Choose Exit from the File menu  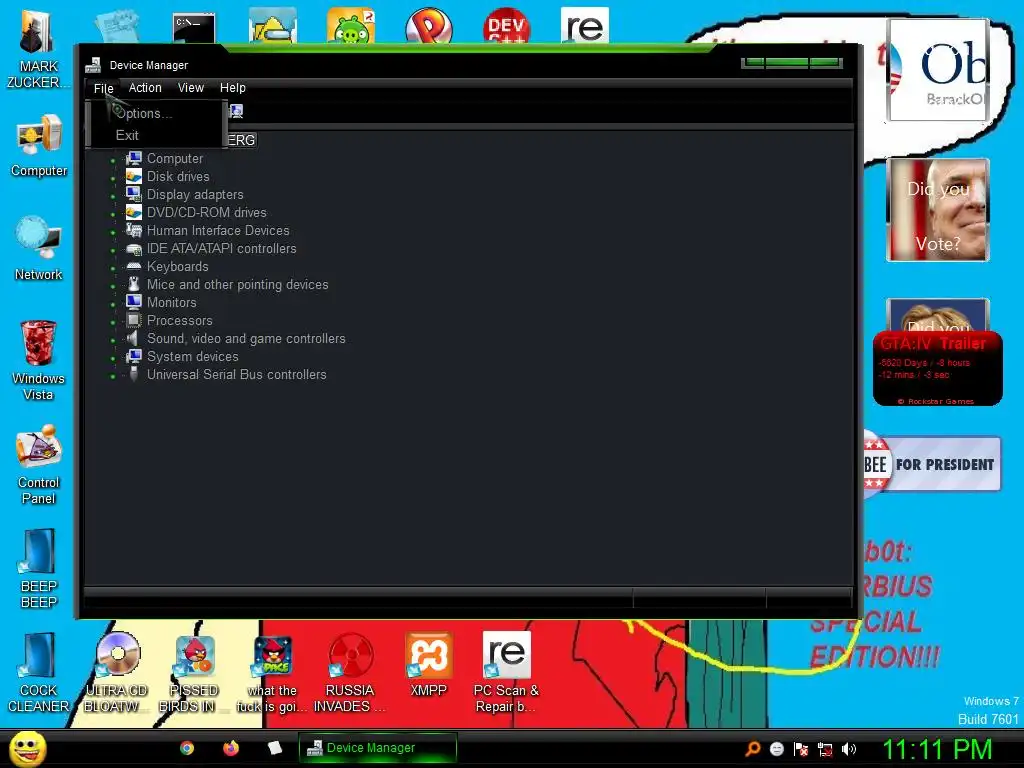pos(155,135)
